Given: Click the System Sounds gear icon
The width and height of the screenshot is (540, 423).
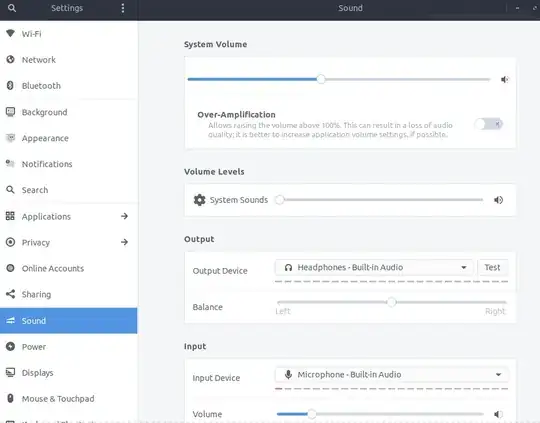Looking at the screenshot, I should pos(199,200).
